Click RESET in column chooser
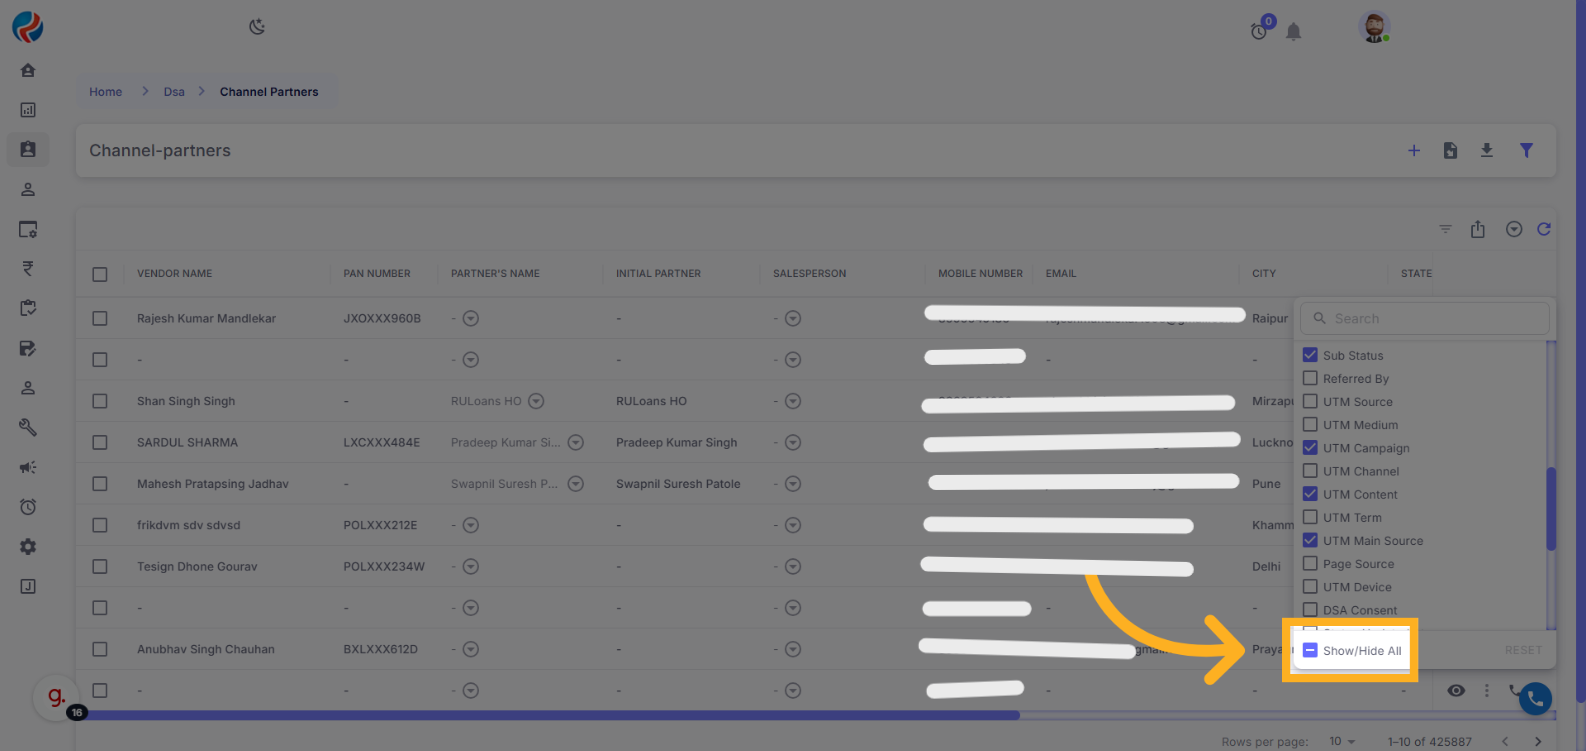 click(1523, 650)
